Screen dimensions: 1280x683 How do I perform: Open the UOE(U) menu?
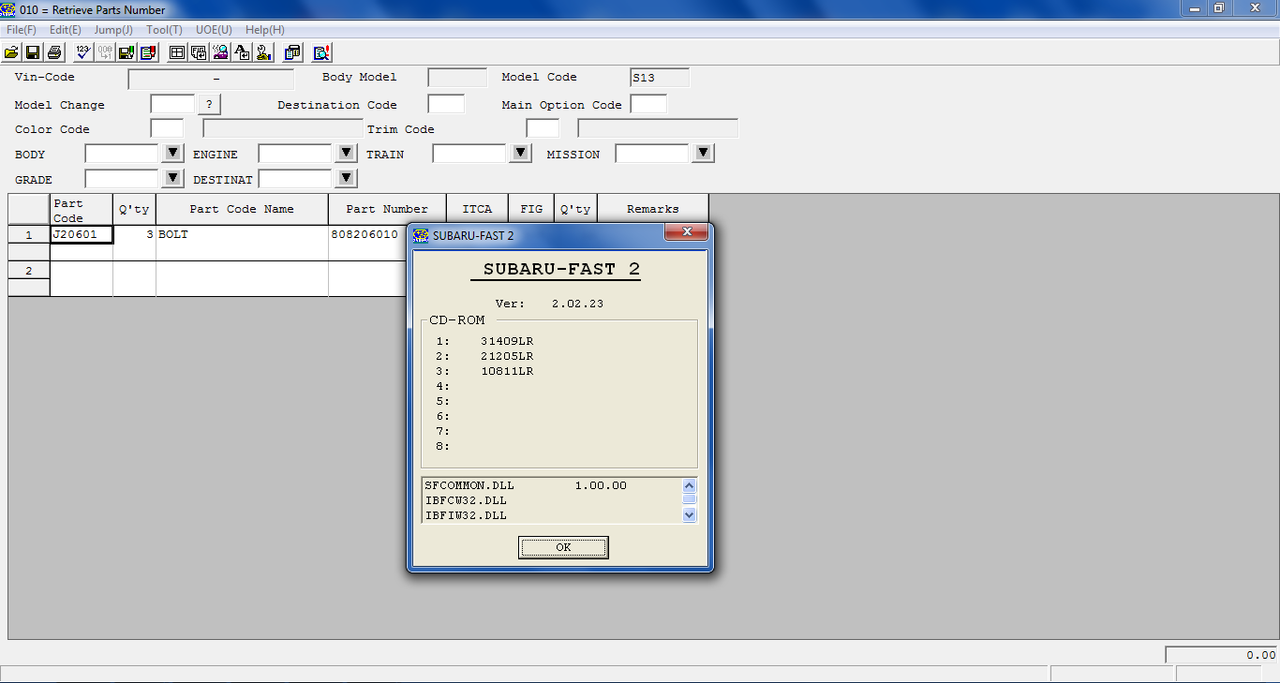(x=214, y=30)
